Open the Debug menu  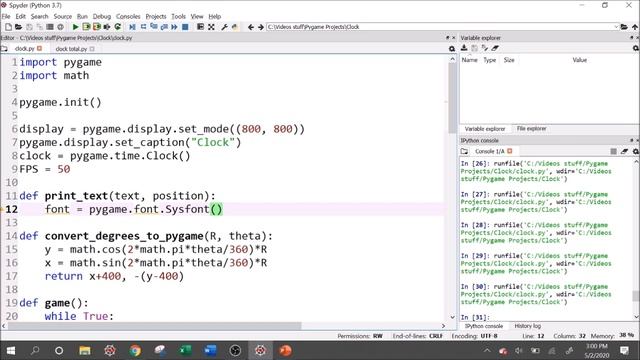pyautogui.click(x=102, y=16)
